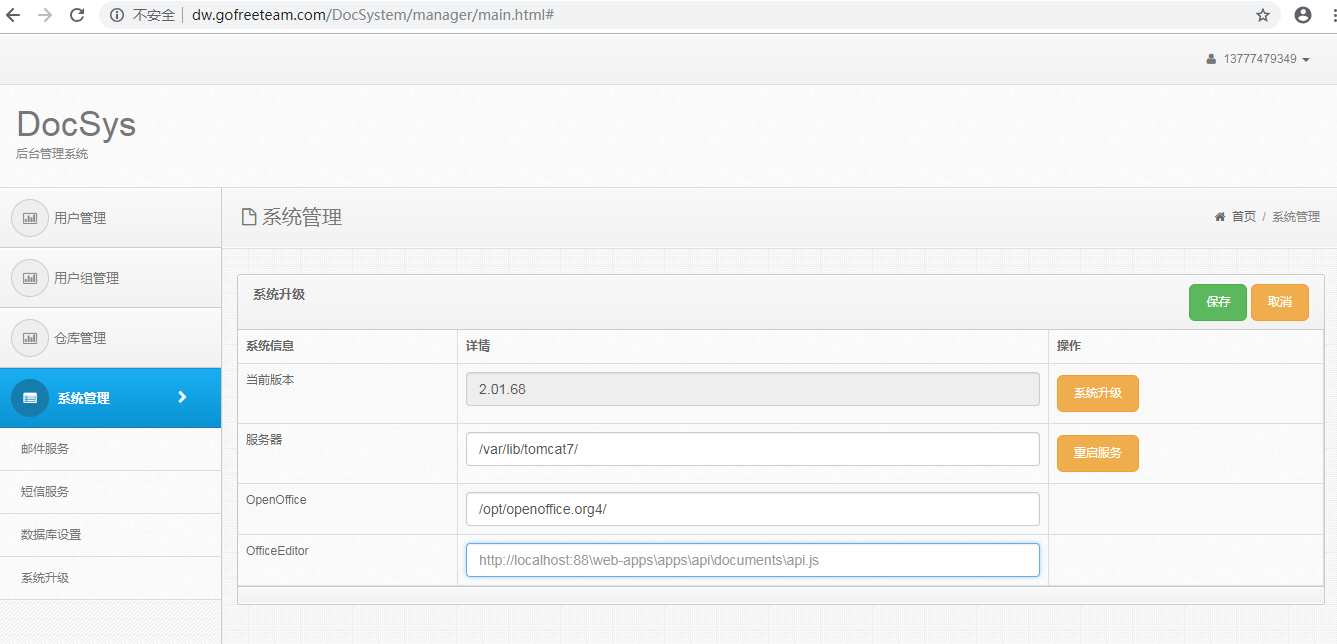Click the bookmark star in the address bar
The width and height of the screenshot is (1337, 644).
[1262, 15]
